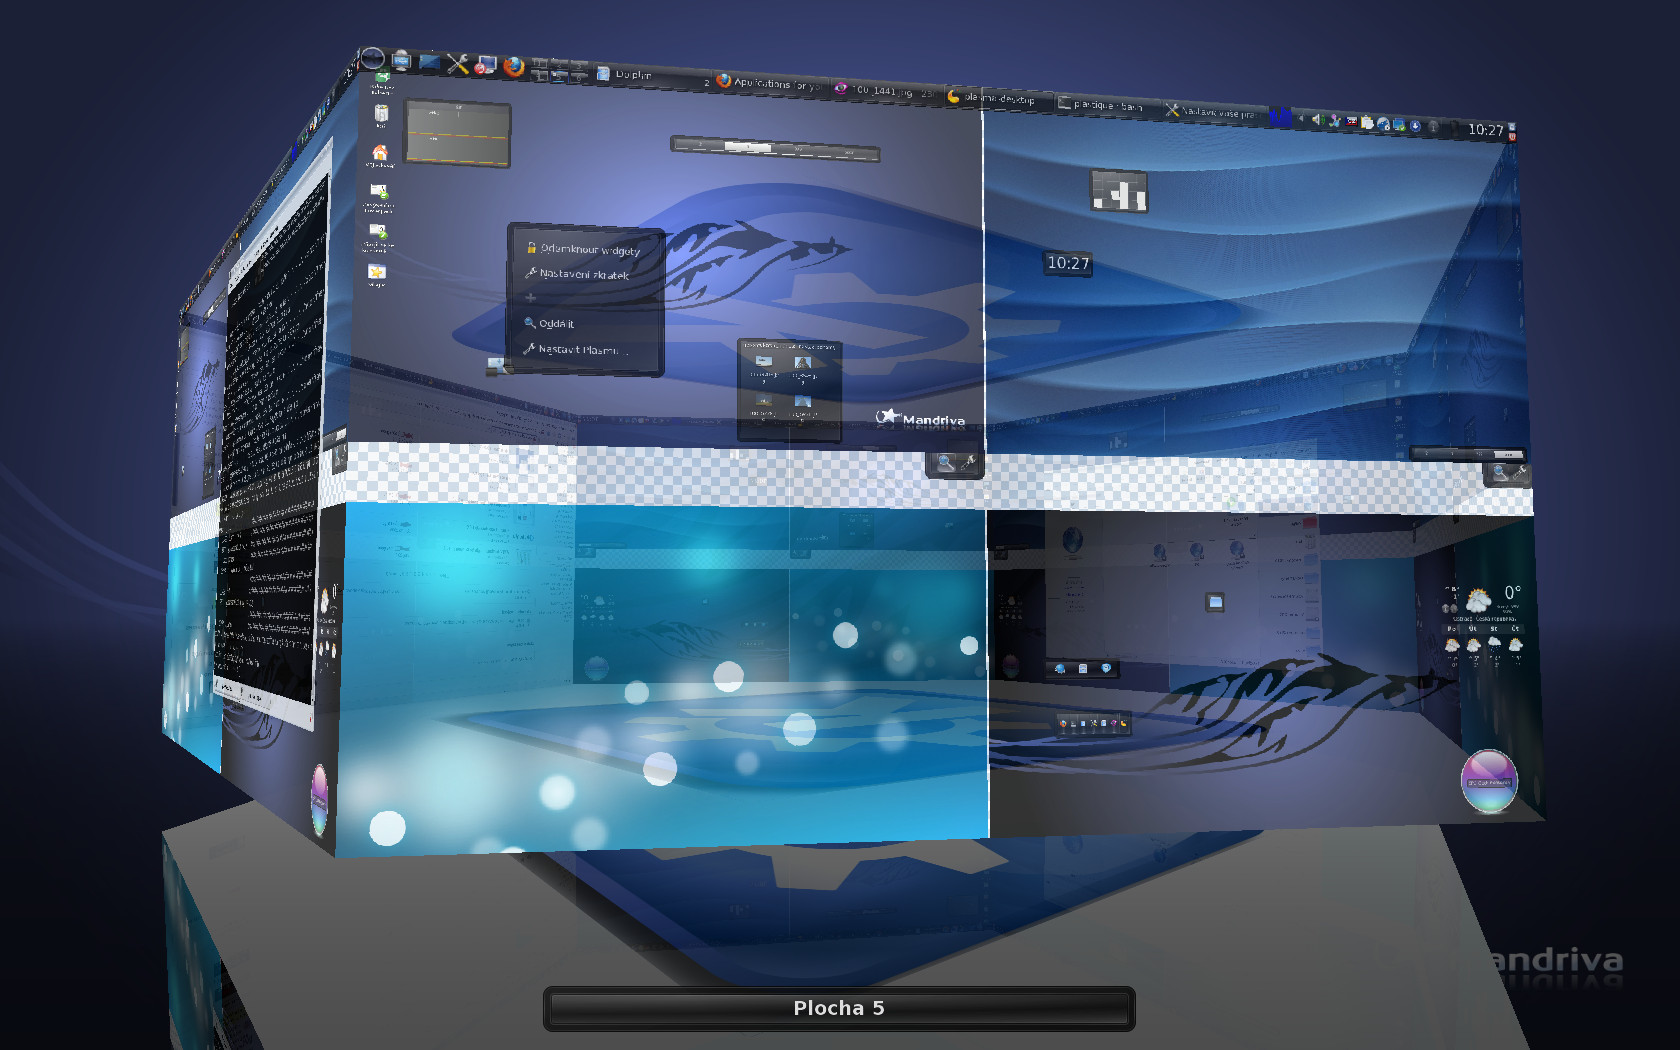The image size is (1680, 1050).
Task: Click the 10:27 panel clock
Action: 1485,130
